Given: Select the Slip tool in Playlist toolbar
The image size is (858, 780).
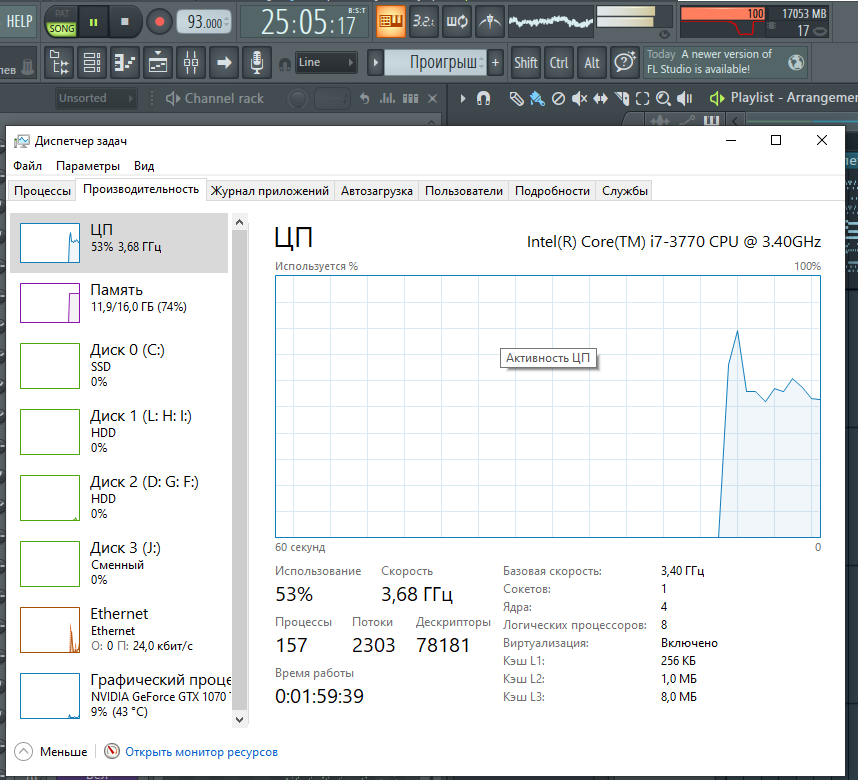Looking at the screenshot, I should click(x=600, y=99).
